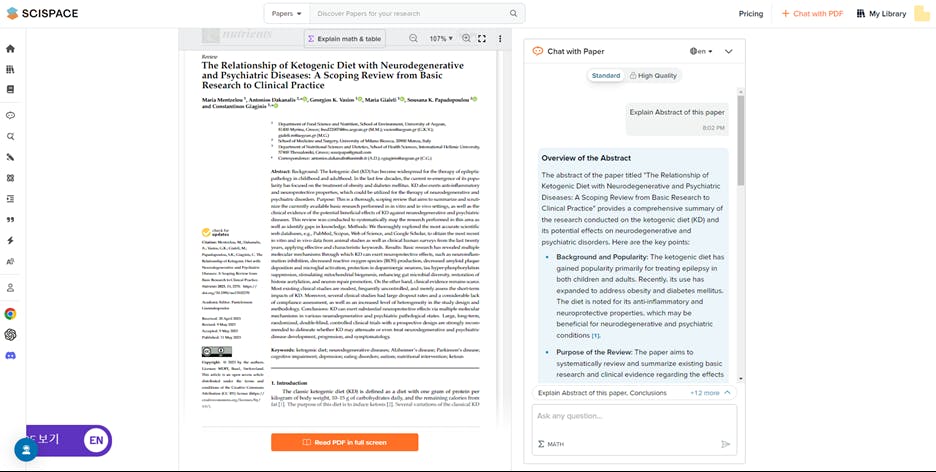Open the AI writer pen icon in sidebar
This screenshot has width=936, height=472.
[x=10, y=157]
